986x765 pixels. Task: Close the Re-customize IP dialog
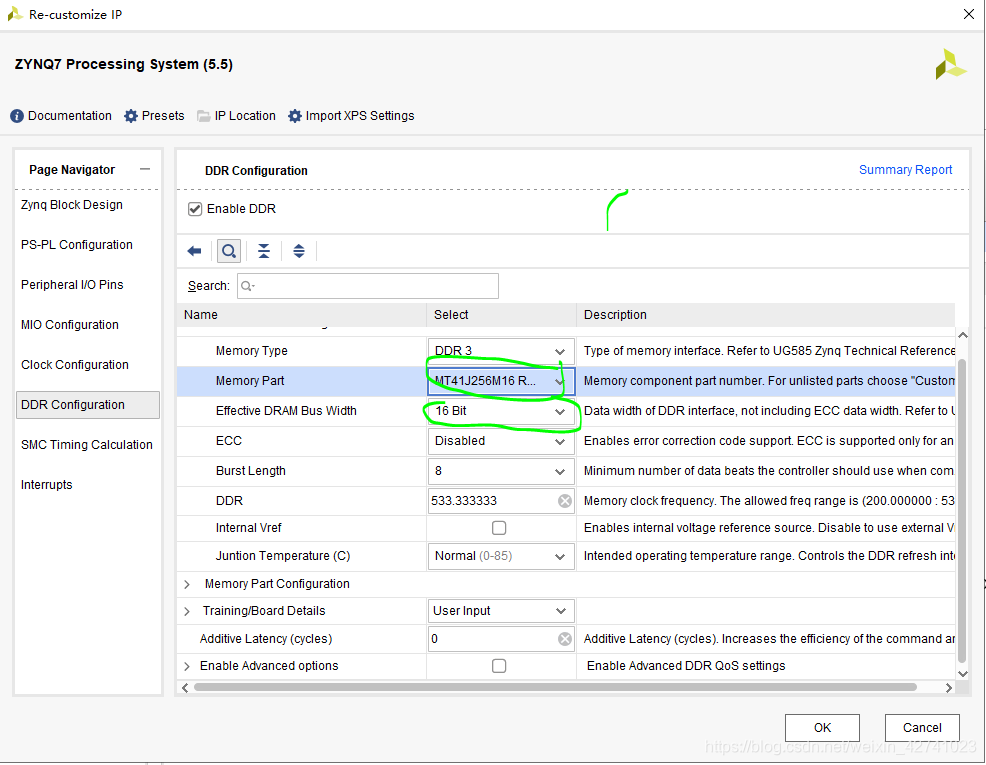[969, 14]
